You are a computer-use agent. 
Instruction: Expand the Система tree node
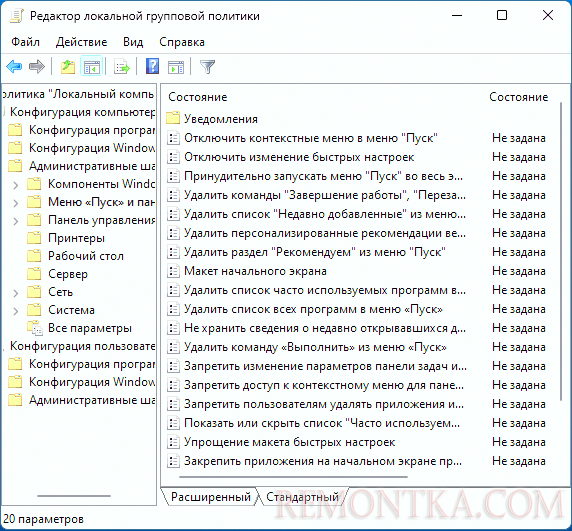[x=16, y=311]
